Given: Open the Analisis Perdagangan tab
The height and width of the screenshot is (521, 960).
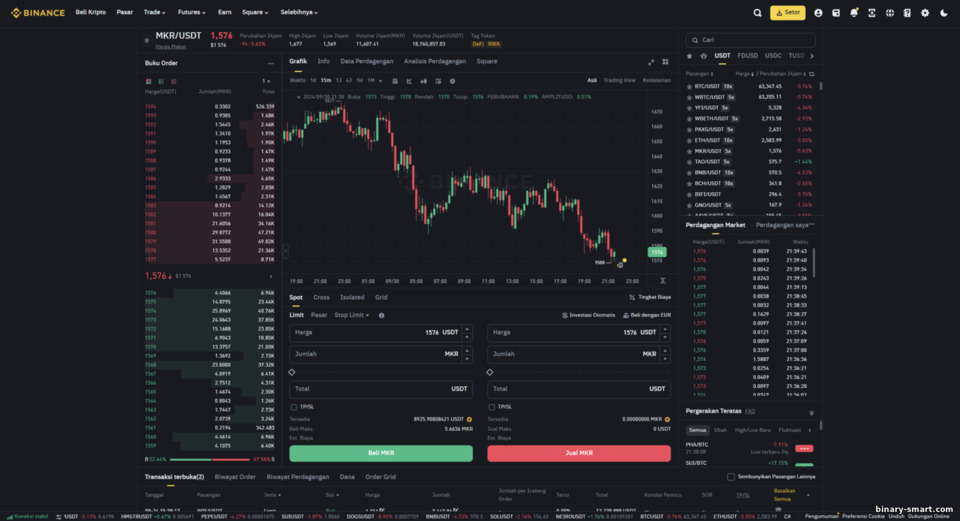Looking at the screenshot, I should click(435, 61).
